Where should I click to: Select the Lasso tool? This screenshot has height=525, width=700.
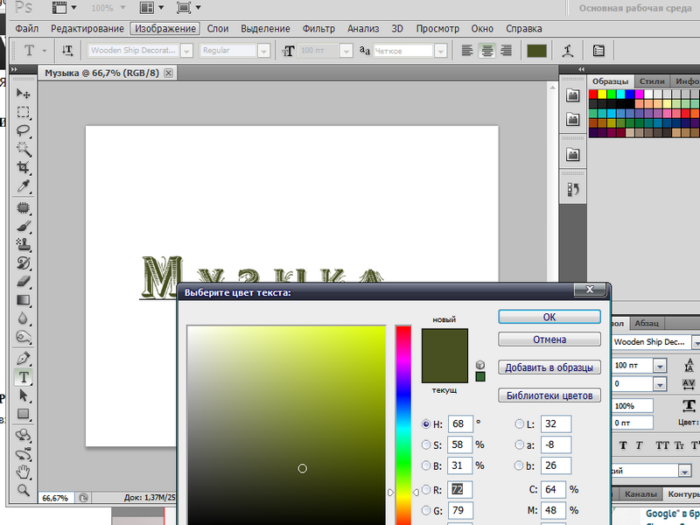click(x=24, y=131)
